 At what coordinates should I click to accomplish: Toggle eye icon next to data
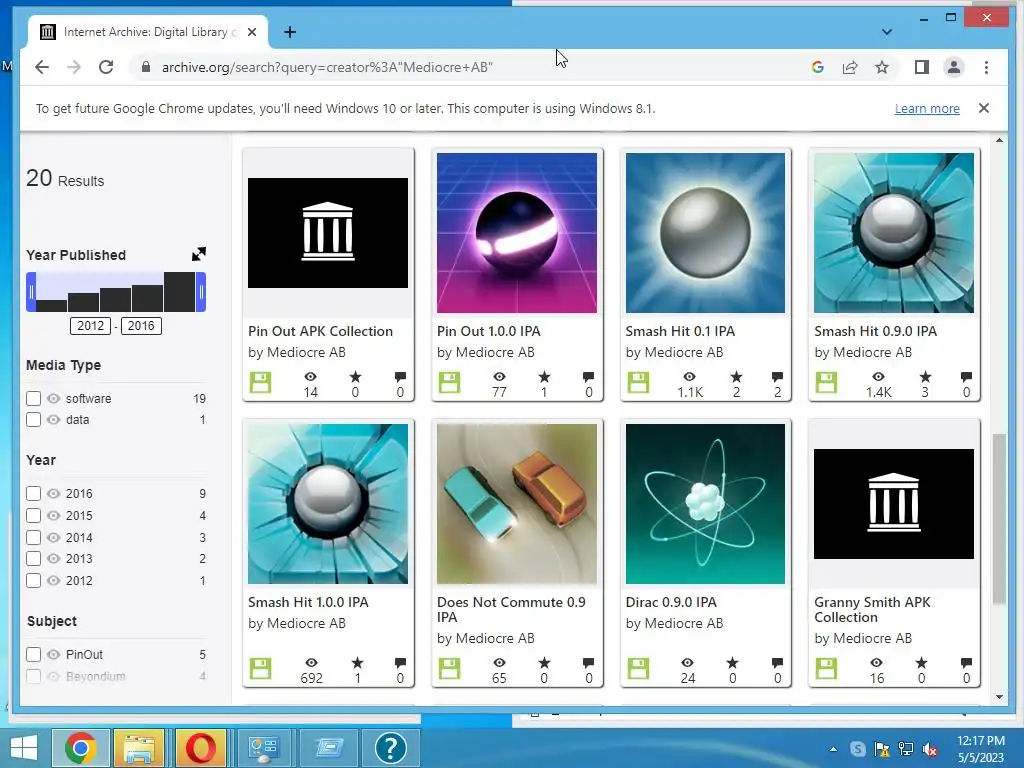click(x=54, y=420)
